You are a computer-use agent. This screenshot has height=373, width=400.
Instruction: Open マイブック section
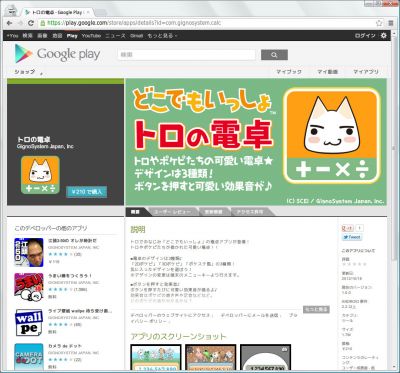pyautogui.click(x=289, y=72)
